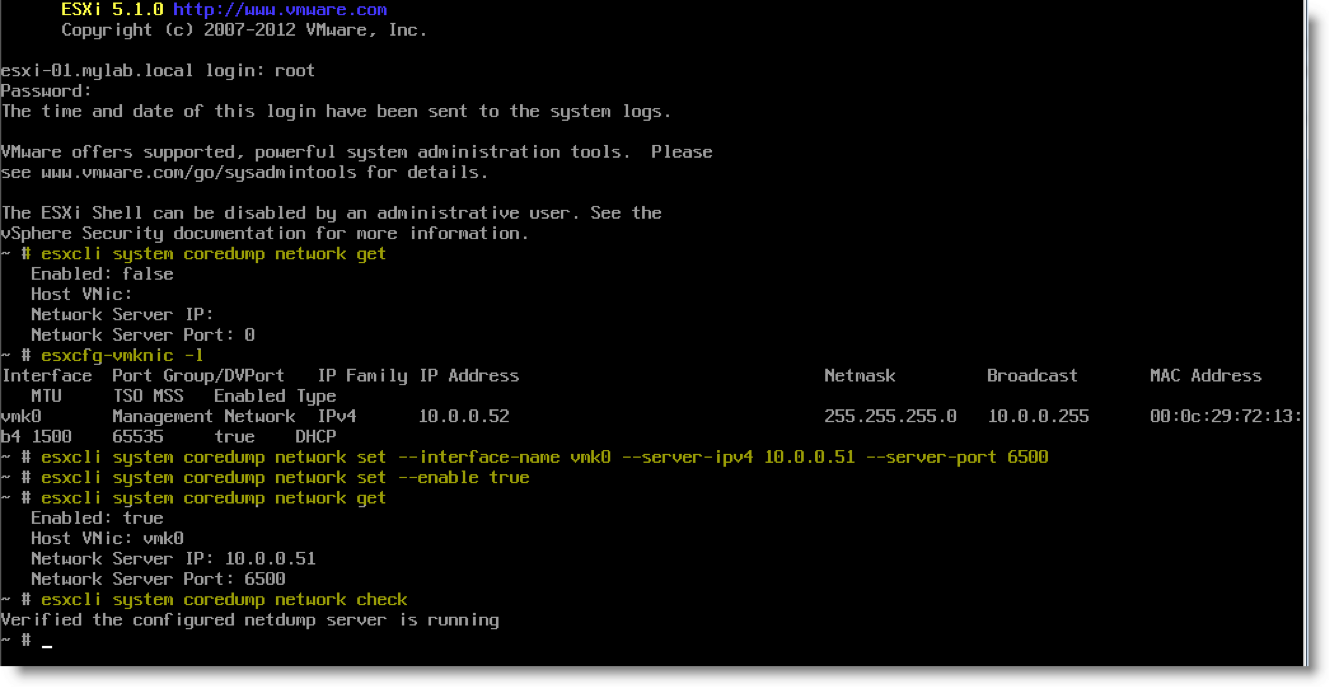
Task: Click the coredump network check command
Action: (224, 599)
